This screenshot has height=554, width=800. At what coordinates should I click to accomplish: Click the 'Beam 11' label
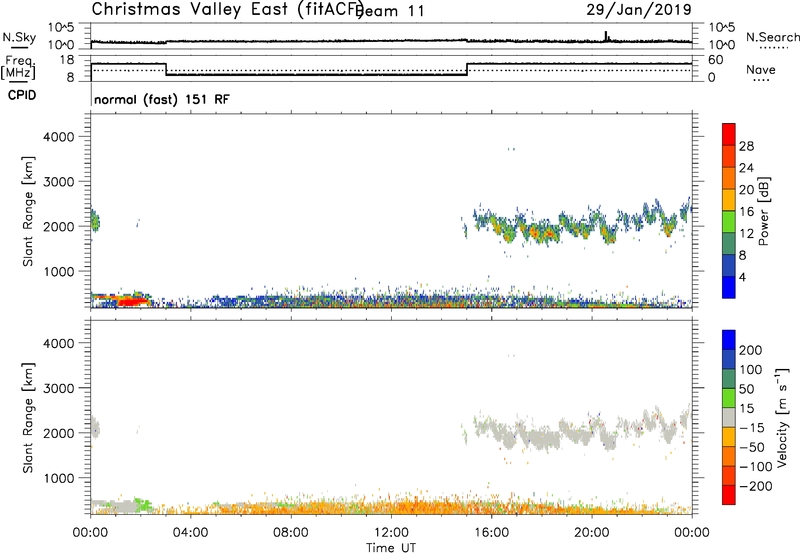tap(390, 11)
